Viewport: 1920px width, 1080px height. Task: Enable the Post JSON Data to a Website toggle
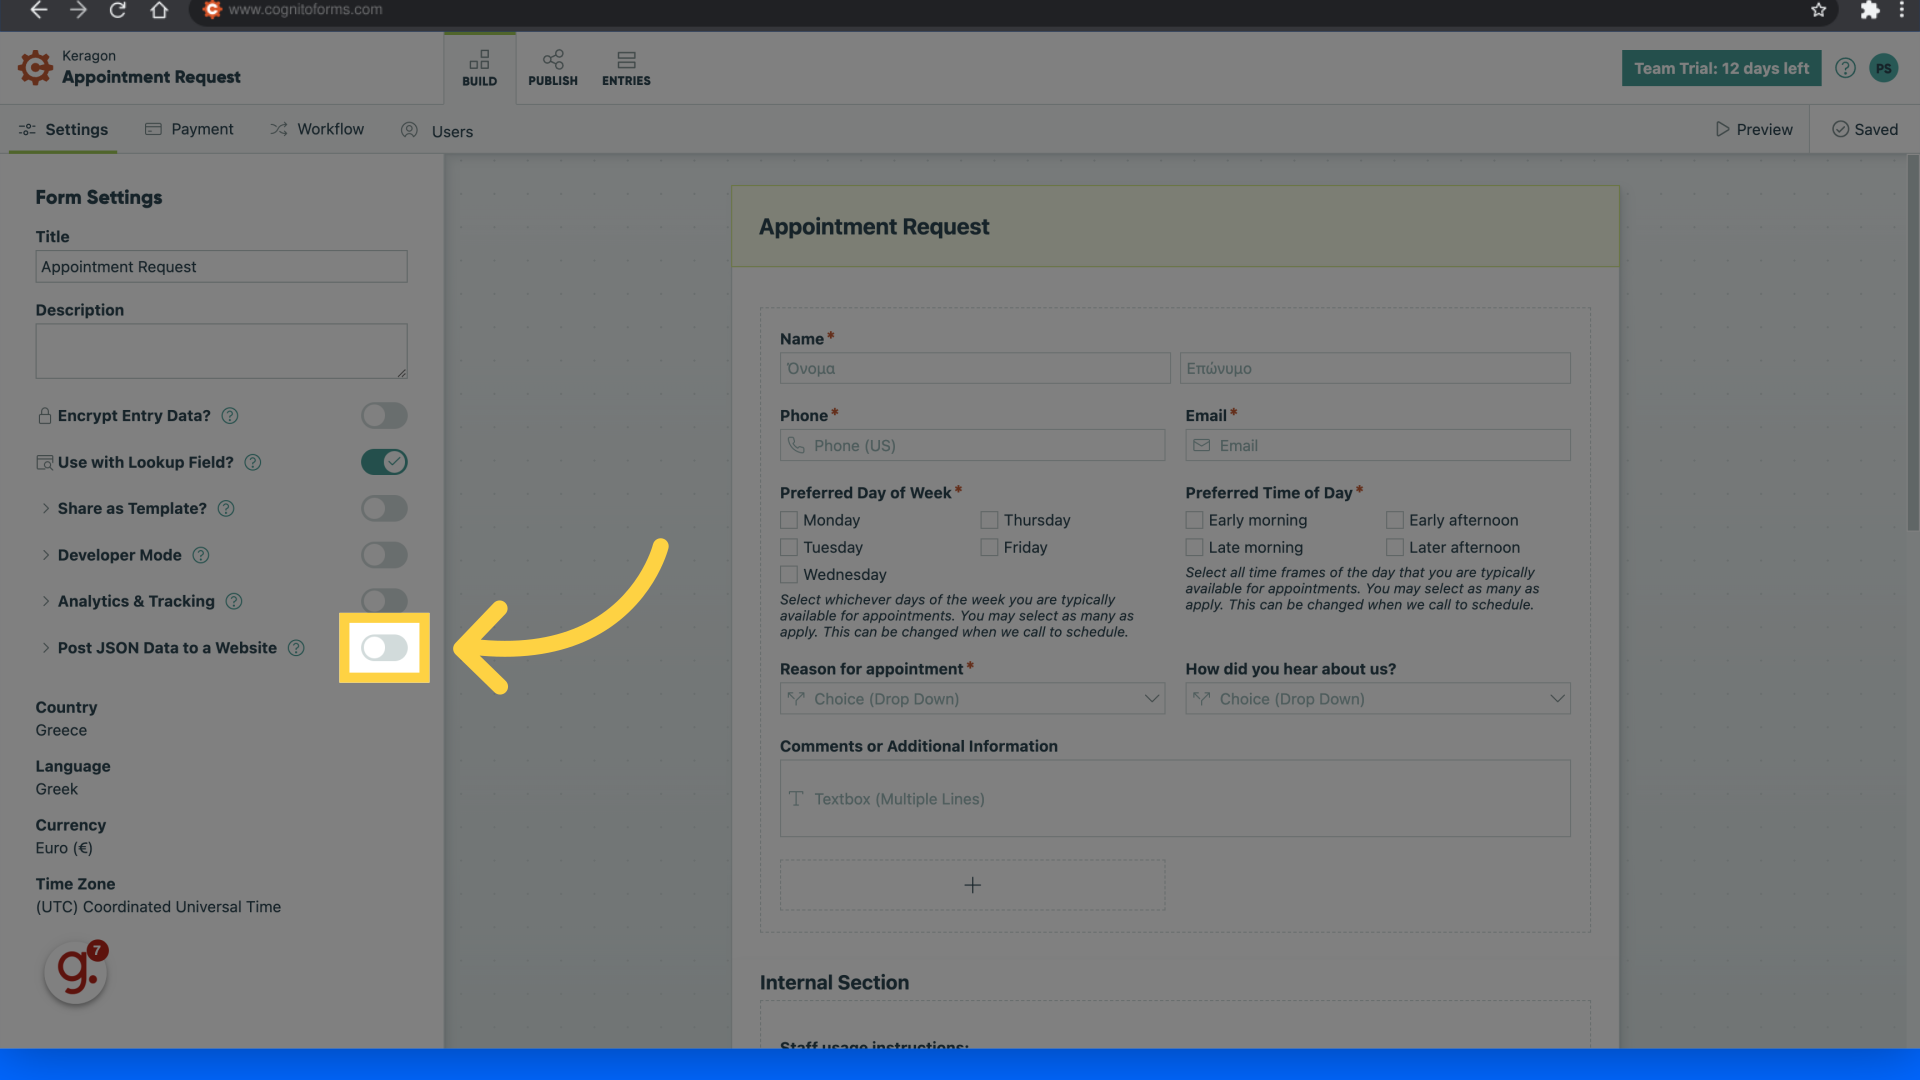coord(384,648)
